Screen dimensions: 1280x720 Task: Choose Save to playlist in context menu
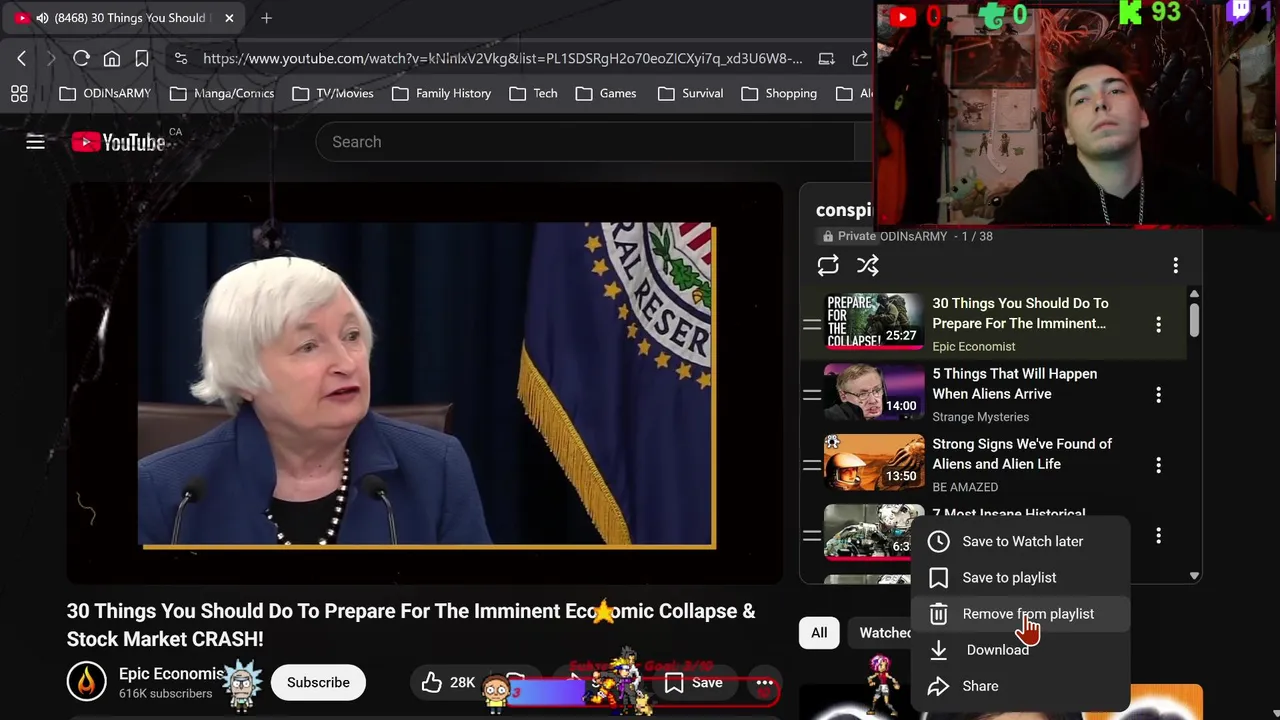coord(1020,577)
